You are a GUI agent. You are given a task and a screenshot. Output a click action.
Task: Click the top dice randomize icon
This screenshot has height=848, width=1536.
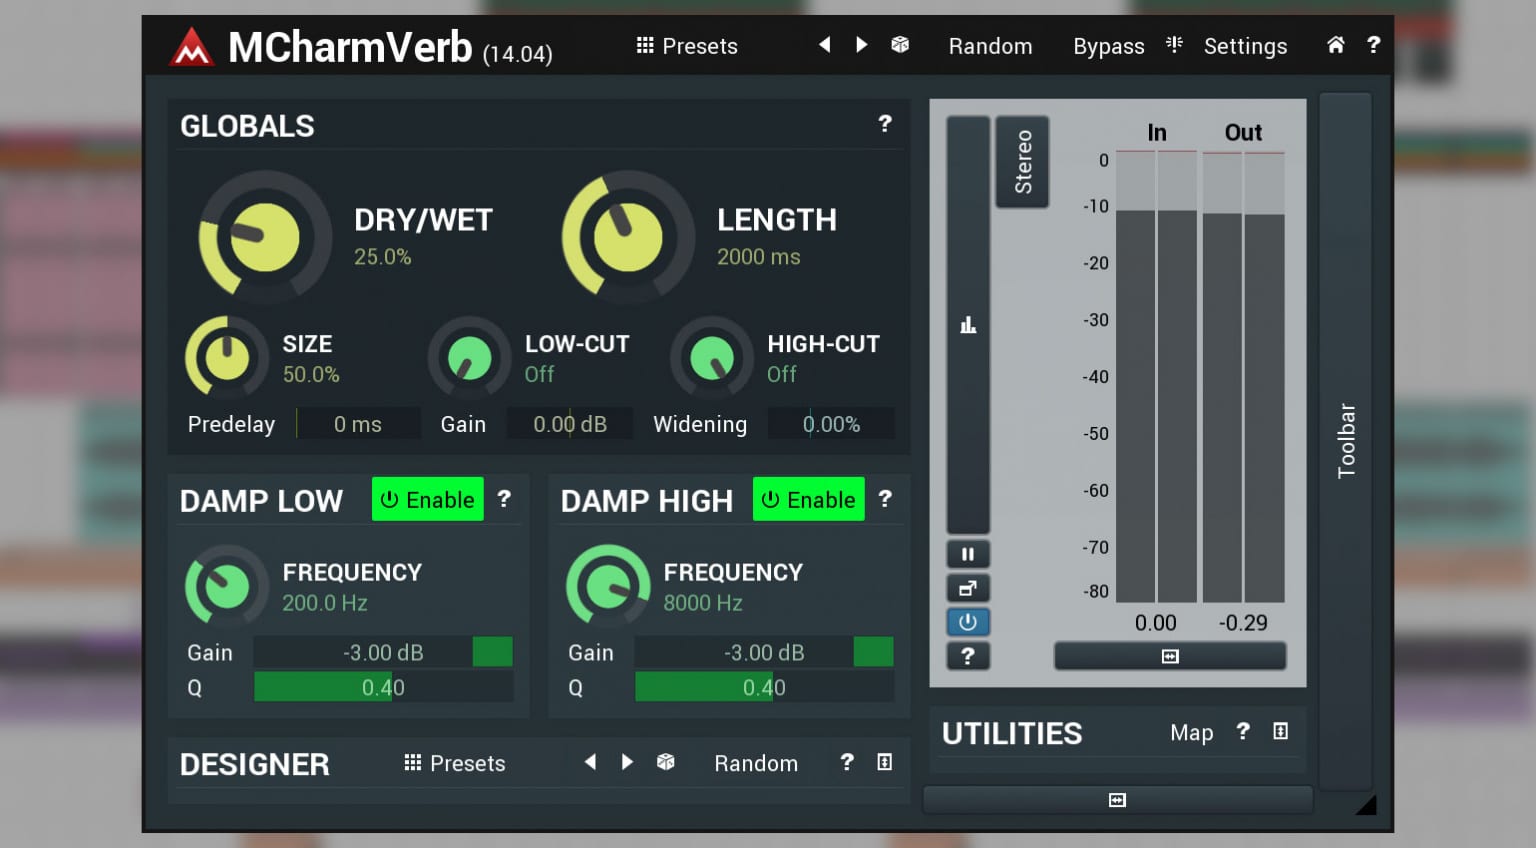click(900, 45)
